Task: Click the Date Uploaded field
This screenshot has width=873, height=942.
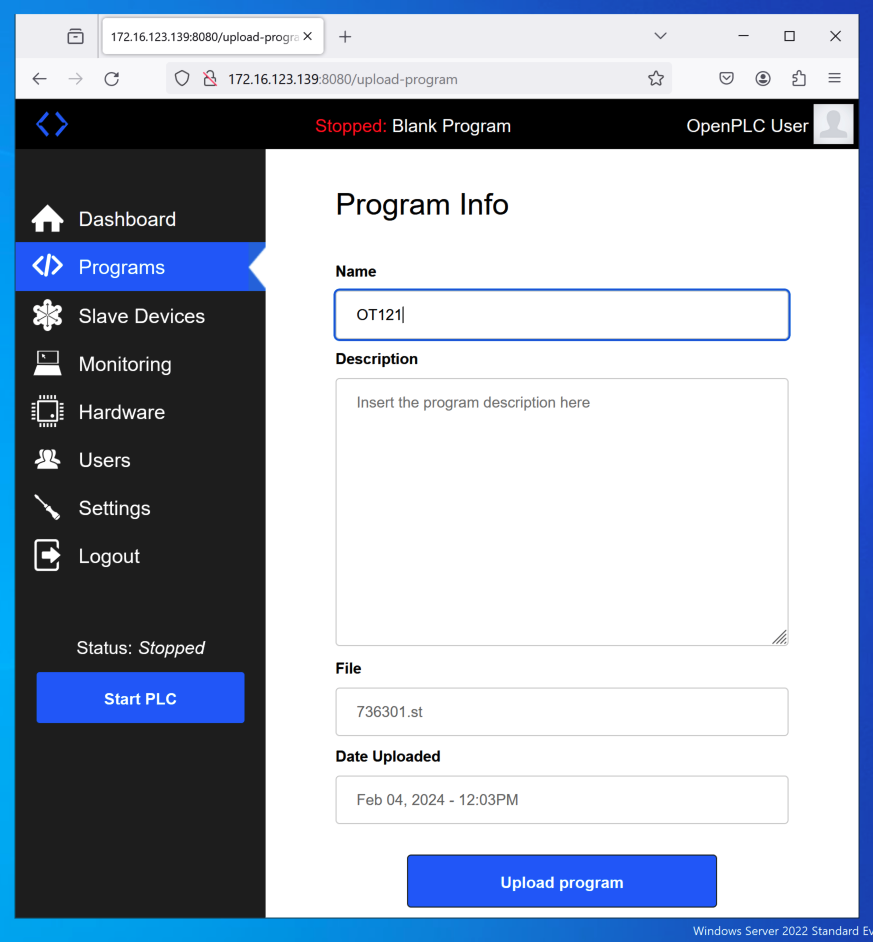Action: (x=562, y=800)
